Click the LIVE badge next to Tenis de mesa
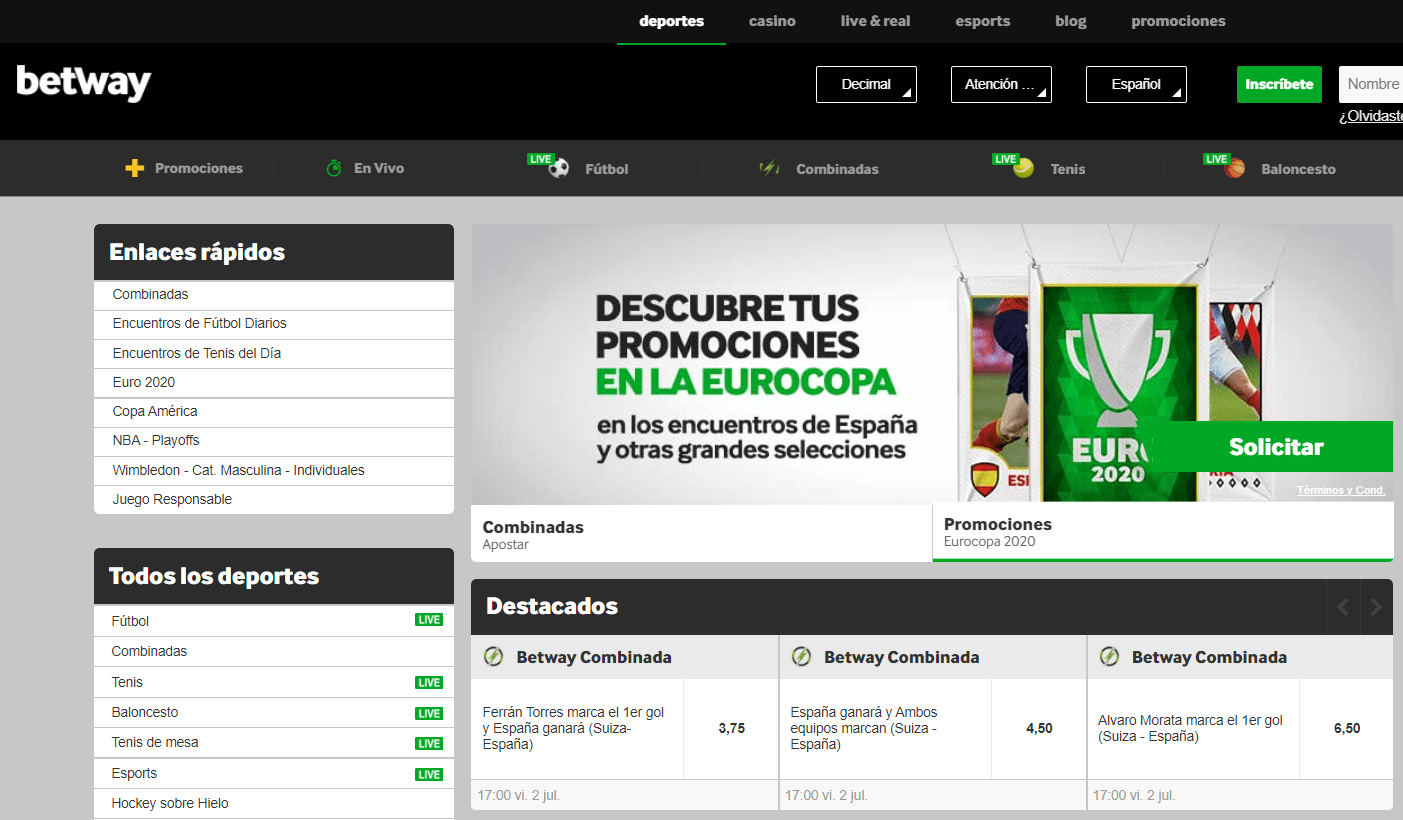Image resolution: width=1403 pixels, height=820 pixels. pos(429,743)
